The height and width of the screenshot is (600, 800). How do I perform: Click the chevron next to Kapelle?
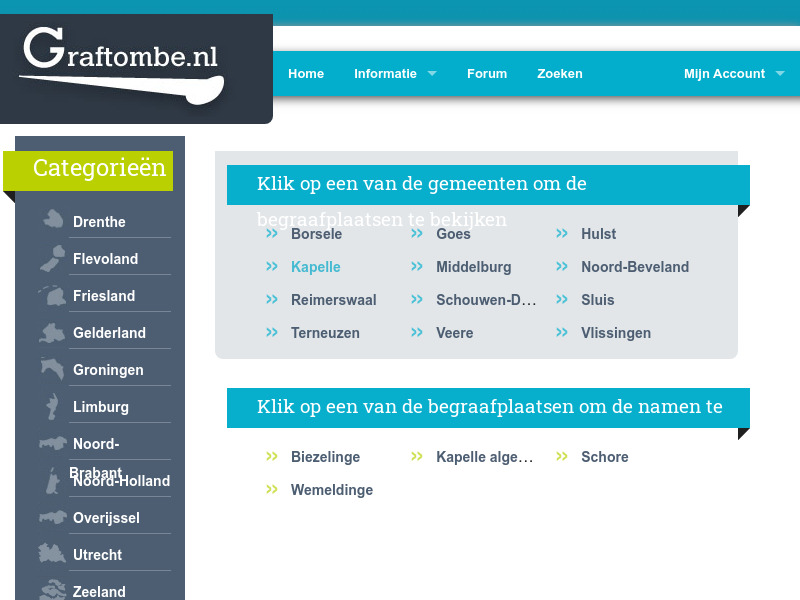pyautogui.click(x=271, y=267)
